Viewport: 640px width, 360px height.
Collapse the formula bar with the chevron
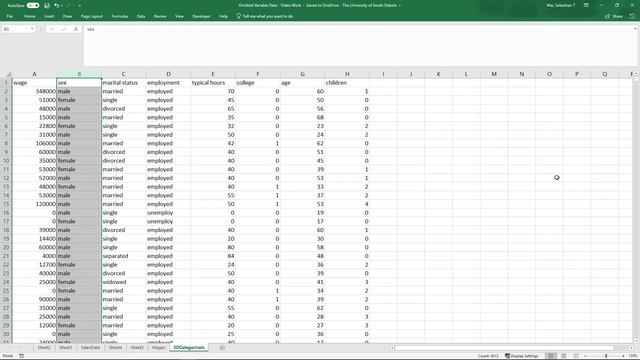coord(636,29)
